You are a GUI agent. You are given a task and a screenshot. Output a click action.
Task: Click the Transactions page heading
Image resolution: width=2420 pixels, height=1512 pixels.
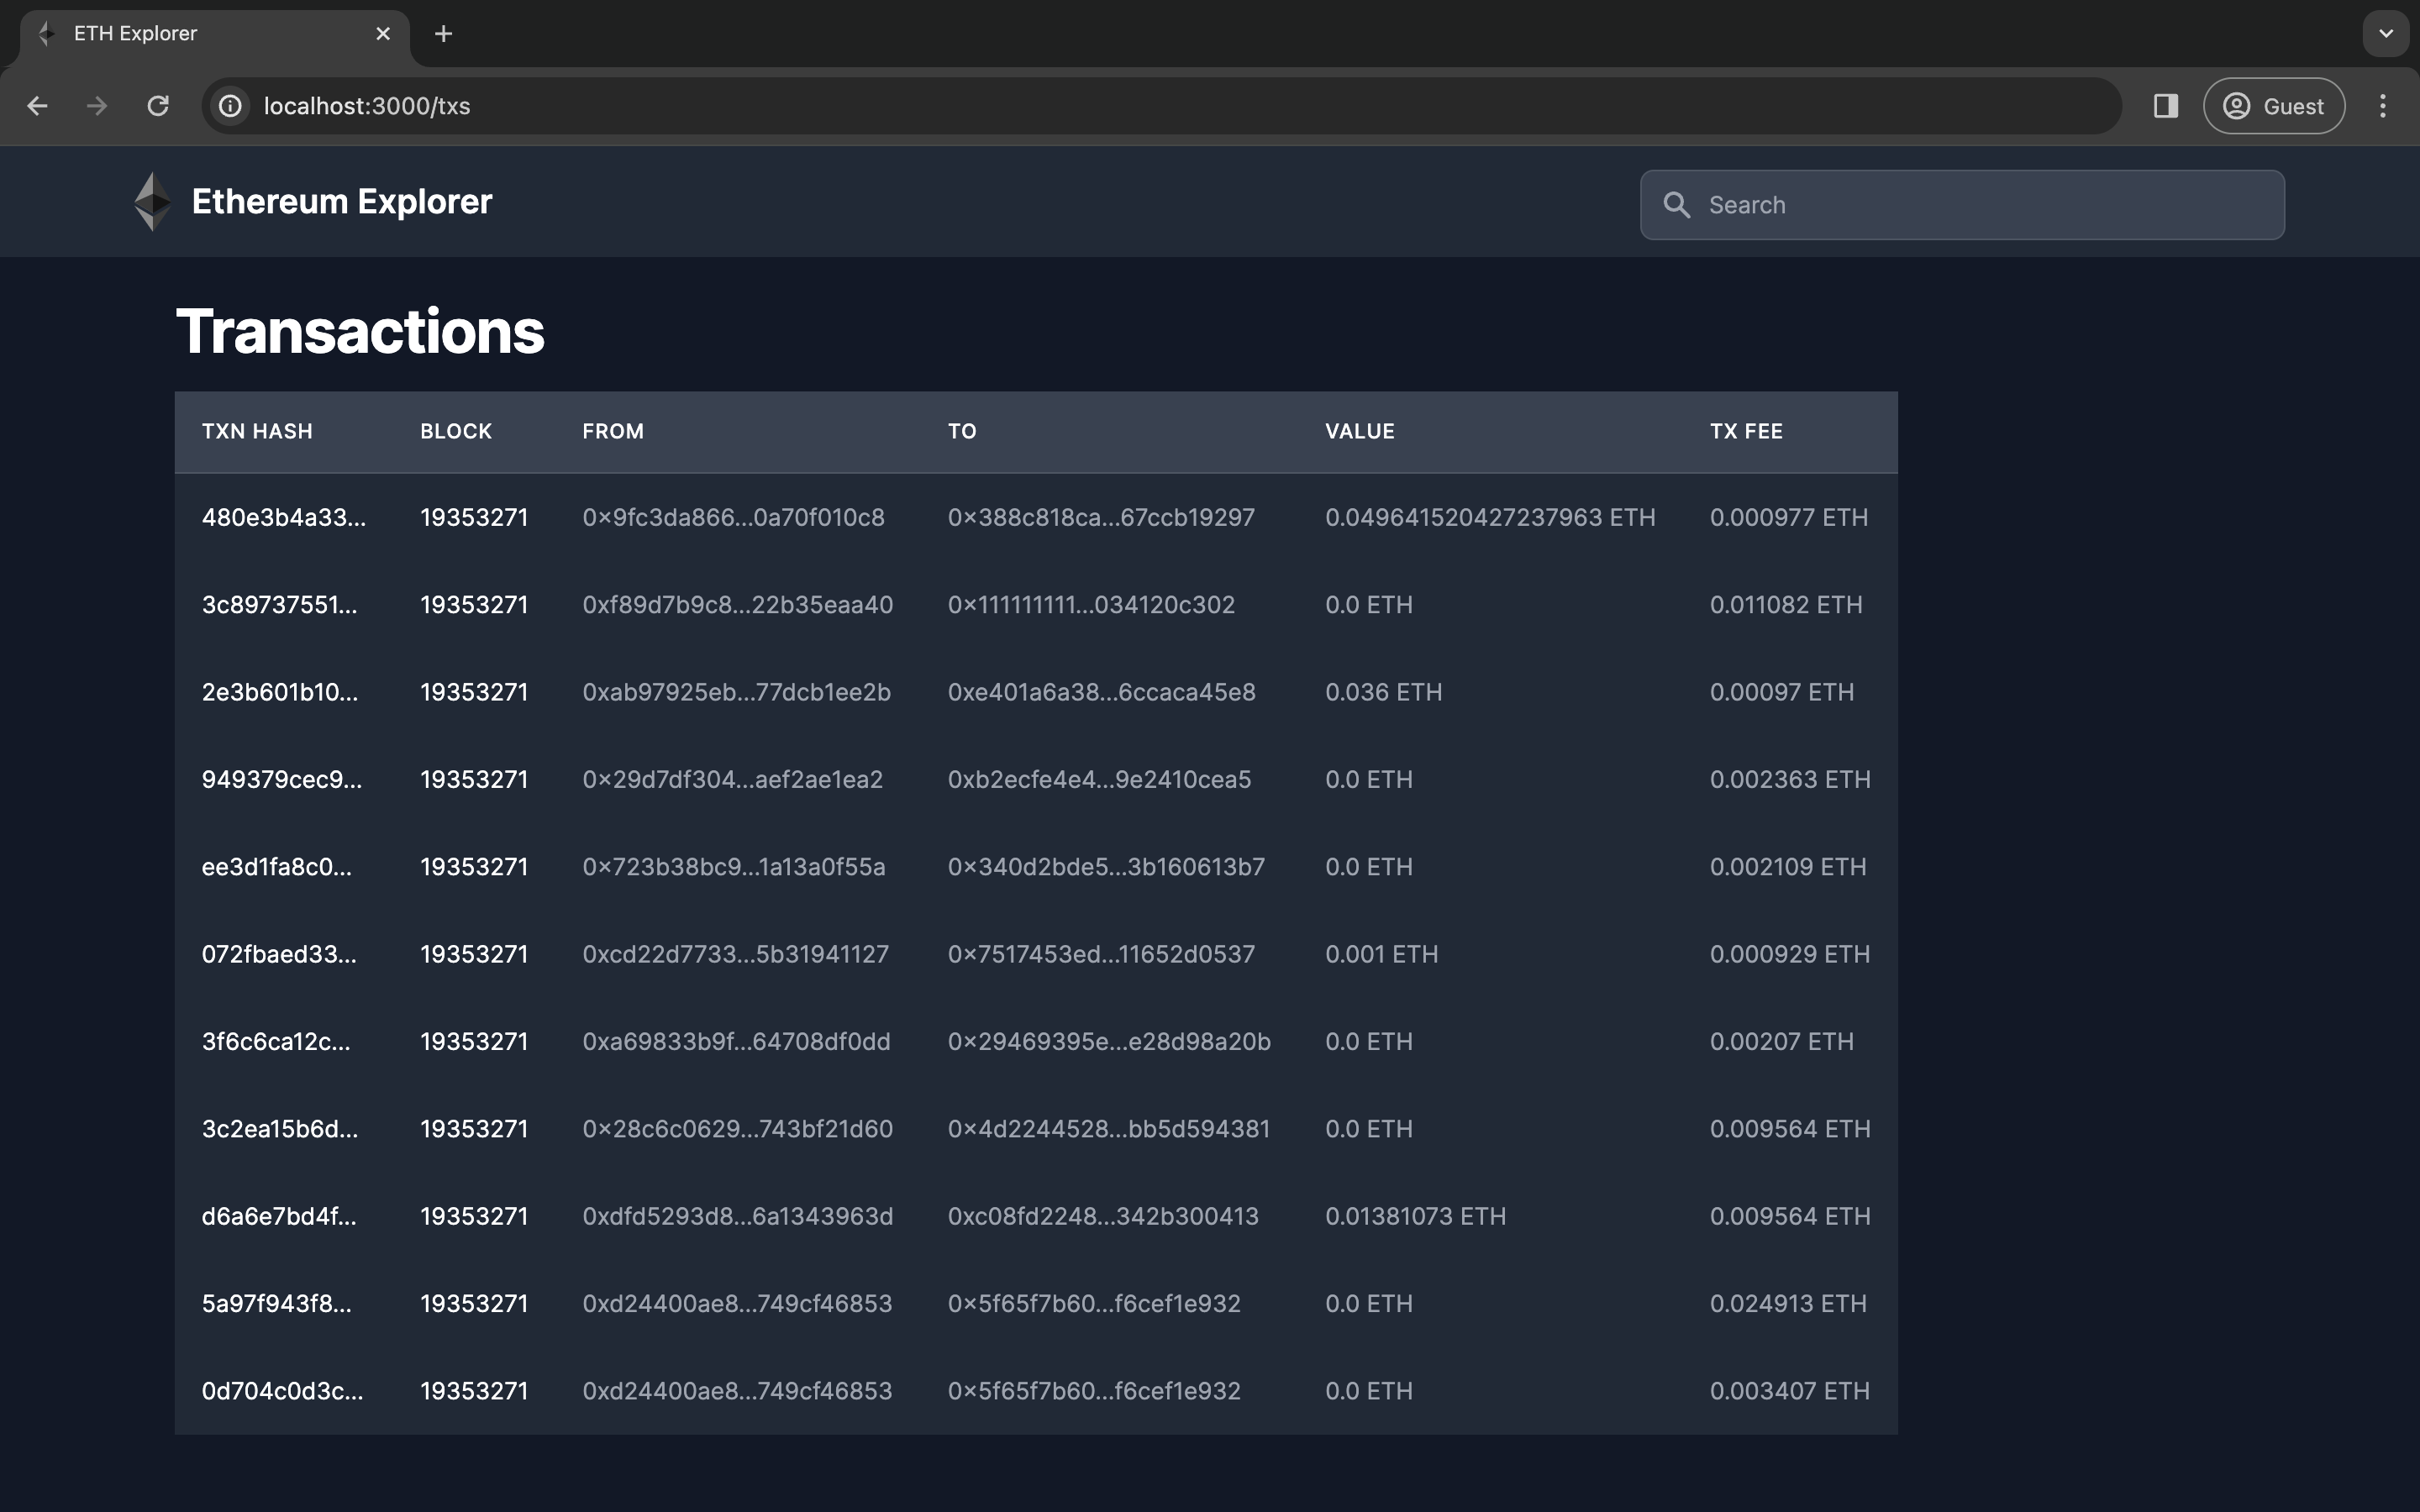pyautogui.click(x=360, y=331)
